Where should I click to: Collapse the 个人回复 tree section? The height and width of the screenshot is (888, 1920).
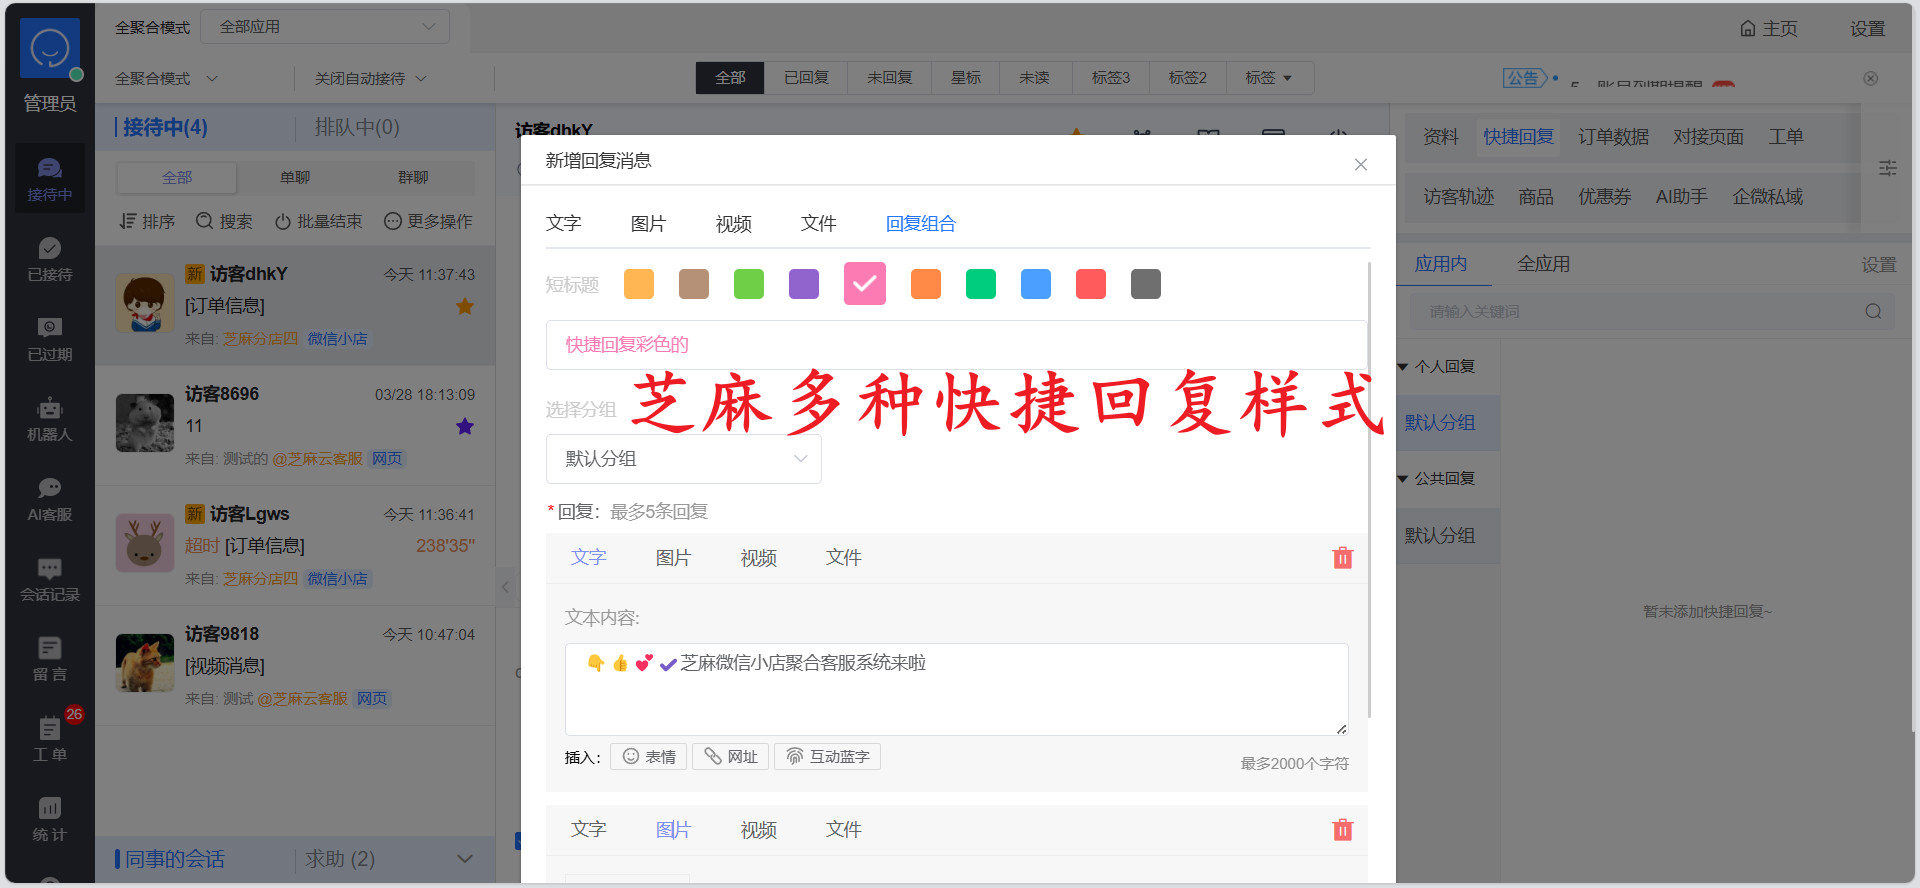click(x=1403, y=367)
